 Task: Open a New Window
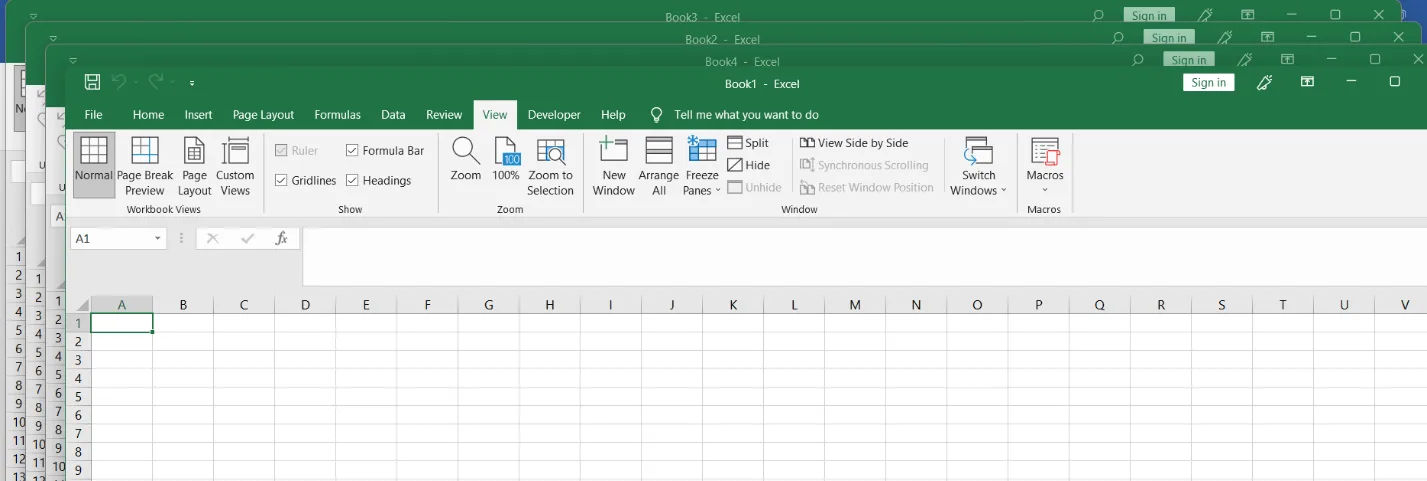[614, 165]
